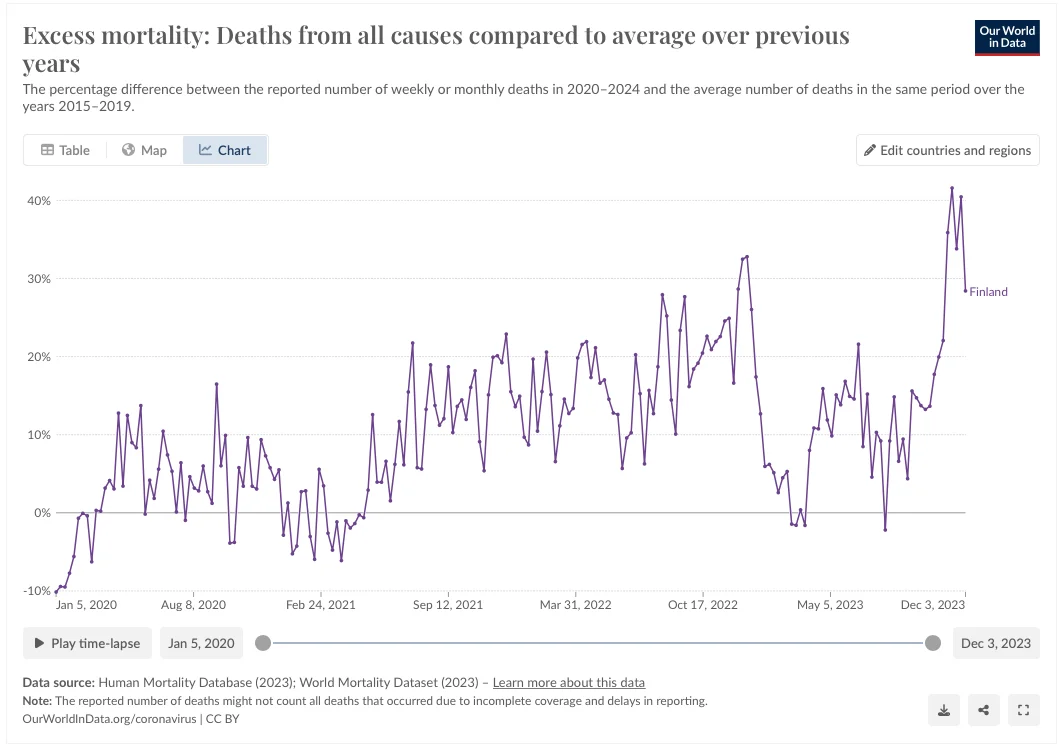Click the Jan 5, 2020 start date label
This screenshot has height=744, width=1059.
(201, 643)
